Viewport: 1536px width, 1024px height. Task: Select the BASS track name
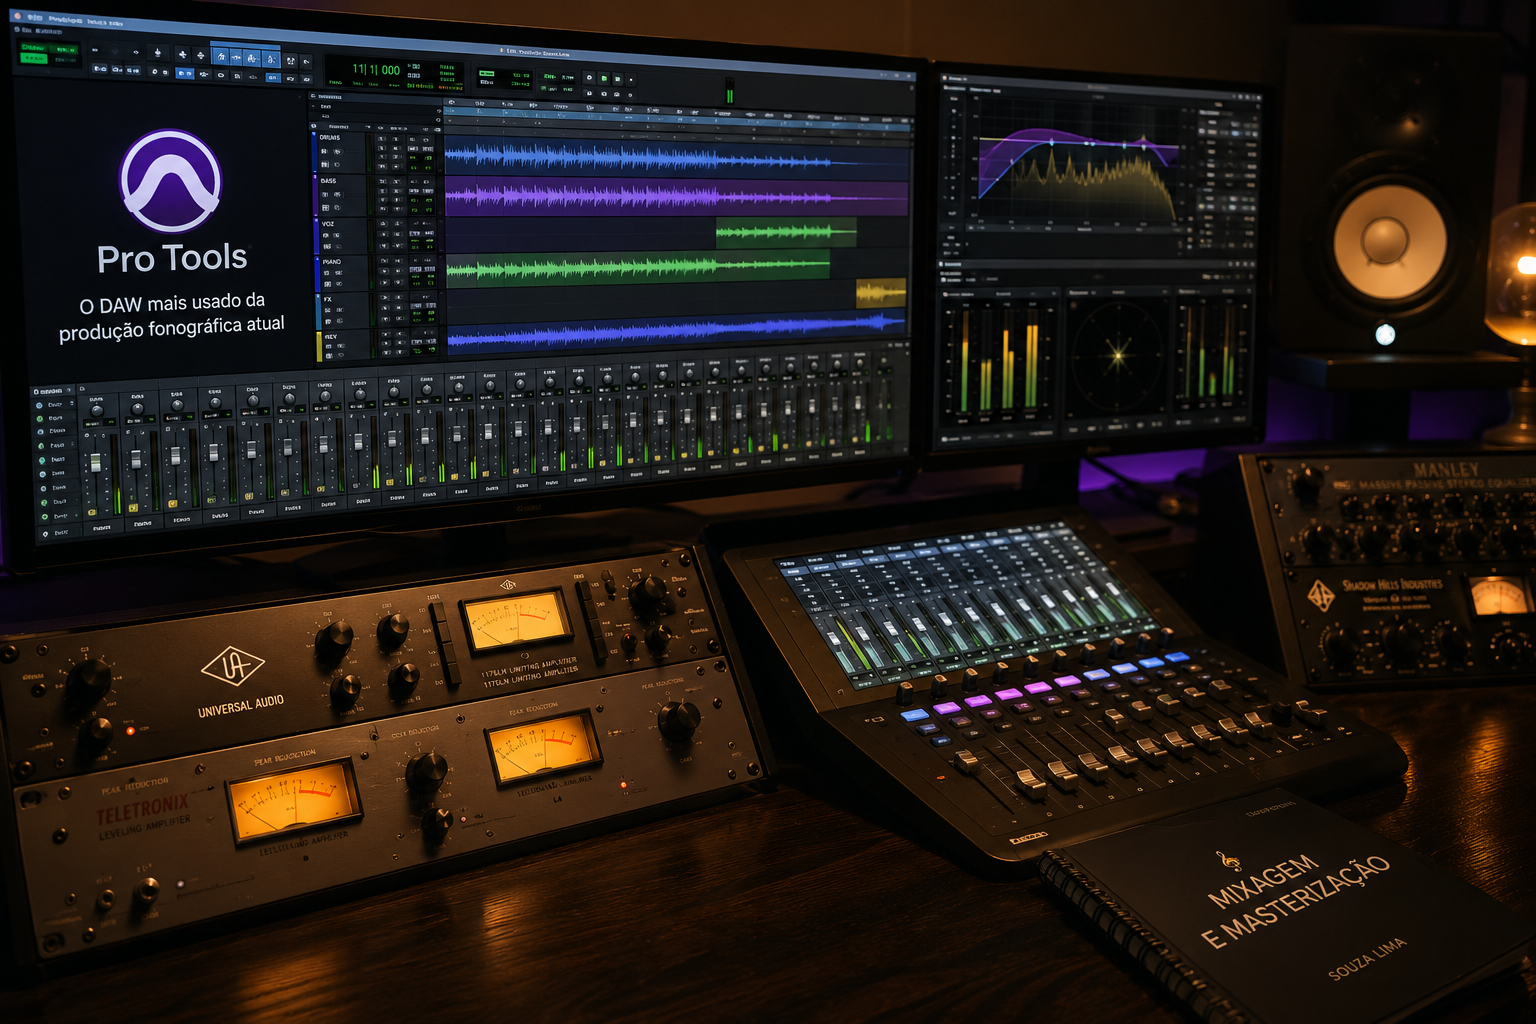point(328,181)
